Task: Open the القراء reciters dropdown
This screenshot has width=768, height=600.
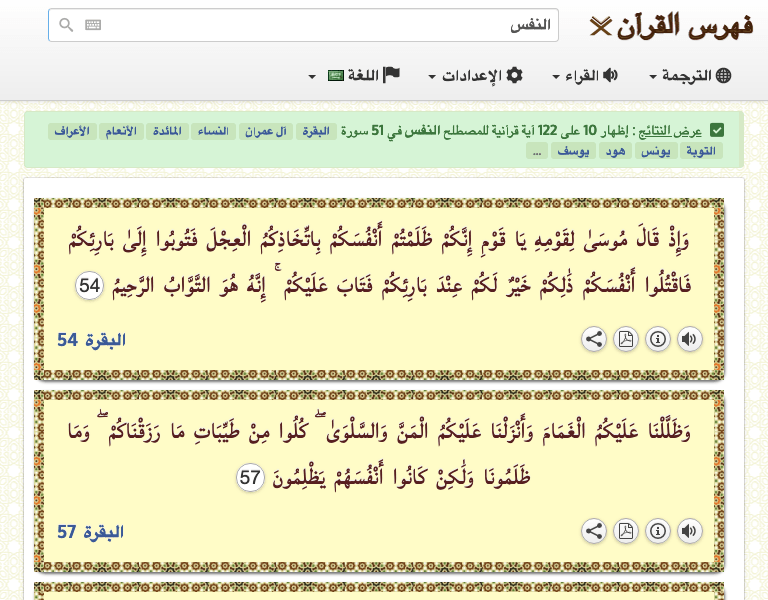Action: pos(586,76)
